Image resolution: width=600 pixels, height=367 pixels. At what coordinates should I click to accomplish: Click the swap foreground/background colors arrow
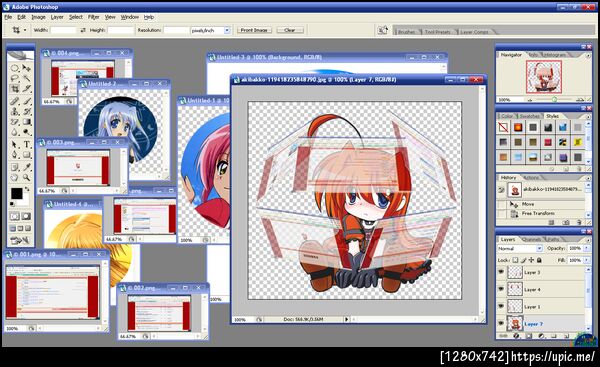tap(27, 188)
